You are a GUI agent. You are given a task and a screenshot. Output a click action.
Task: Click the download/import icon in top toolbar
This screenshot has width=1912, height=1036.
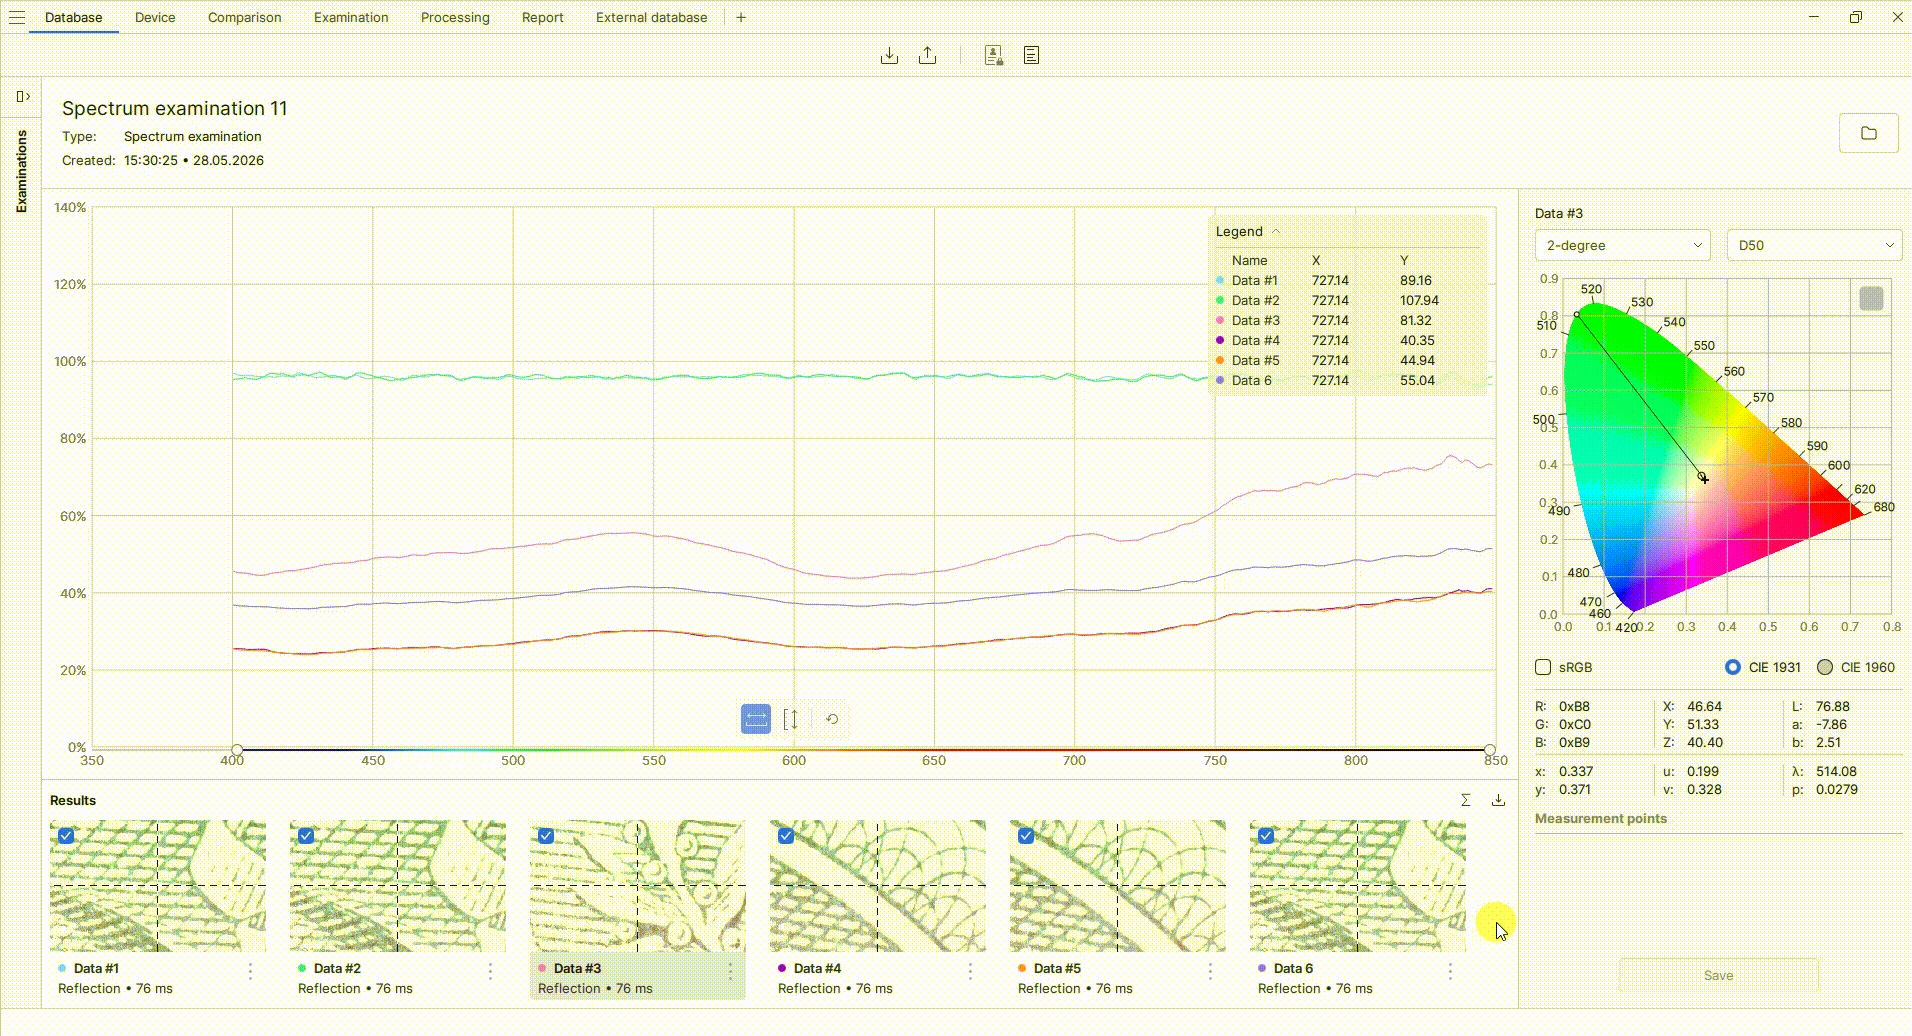pos(889,55)
